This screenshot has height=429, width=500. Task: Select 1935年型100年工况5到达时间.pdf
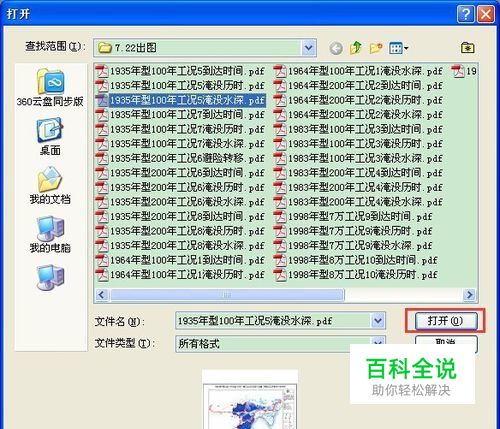coord(180,71)
